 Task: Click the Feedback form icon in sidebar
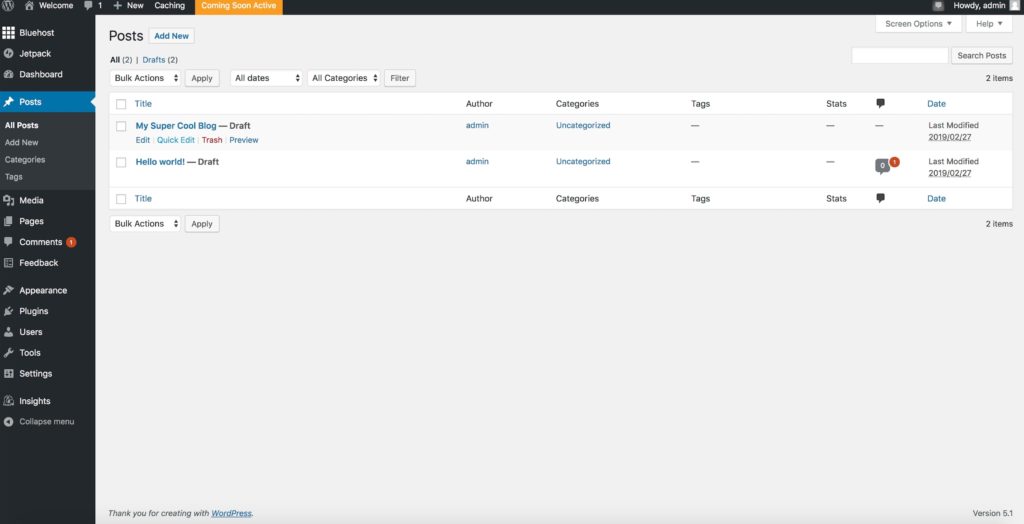pos(8,263)
